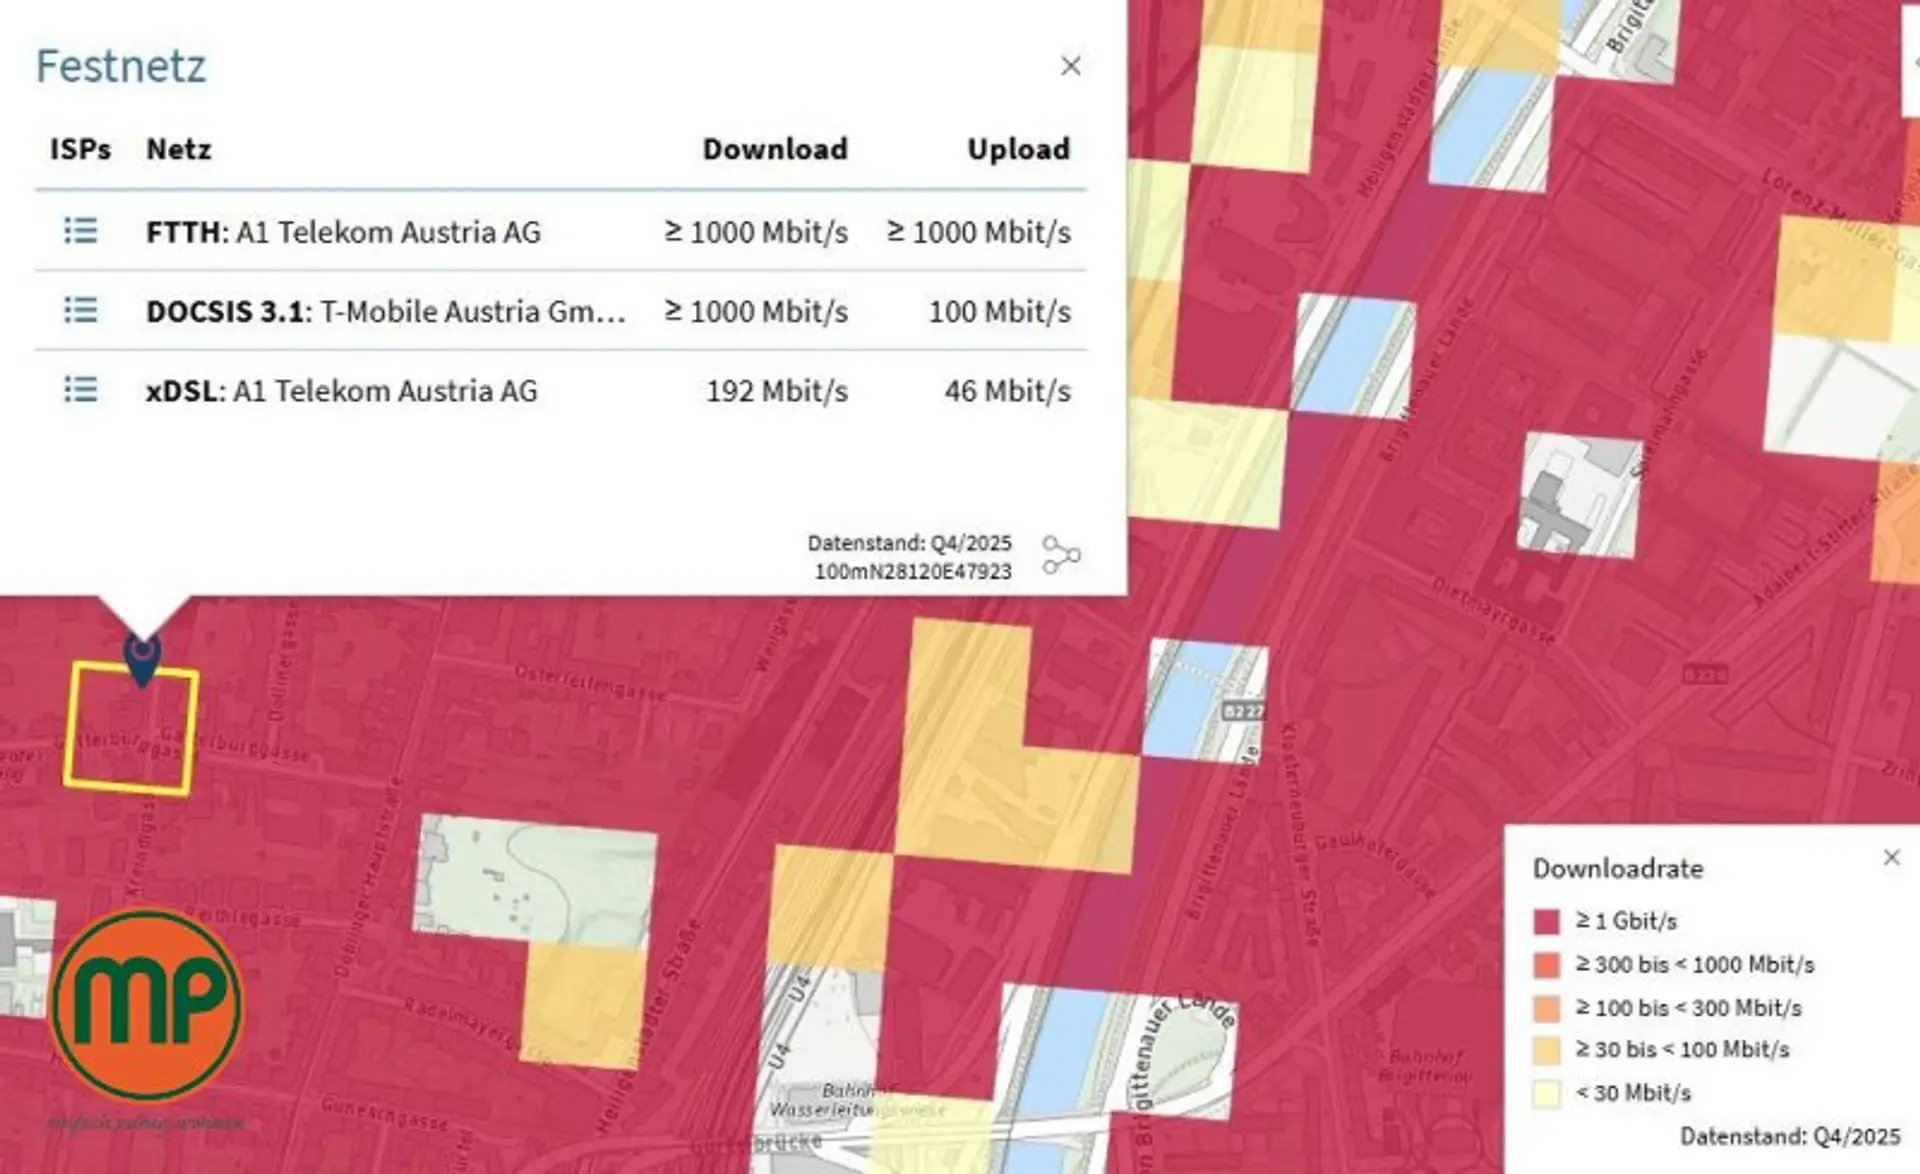The image size is (1920, 1174).
Task: Select the ≥ 100 bis < 300 Mbit/s swatch
Action: pos(1547,1008)
